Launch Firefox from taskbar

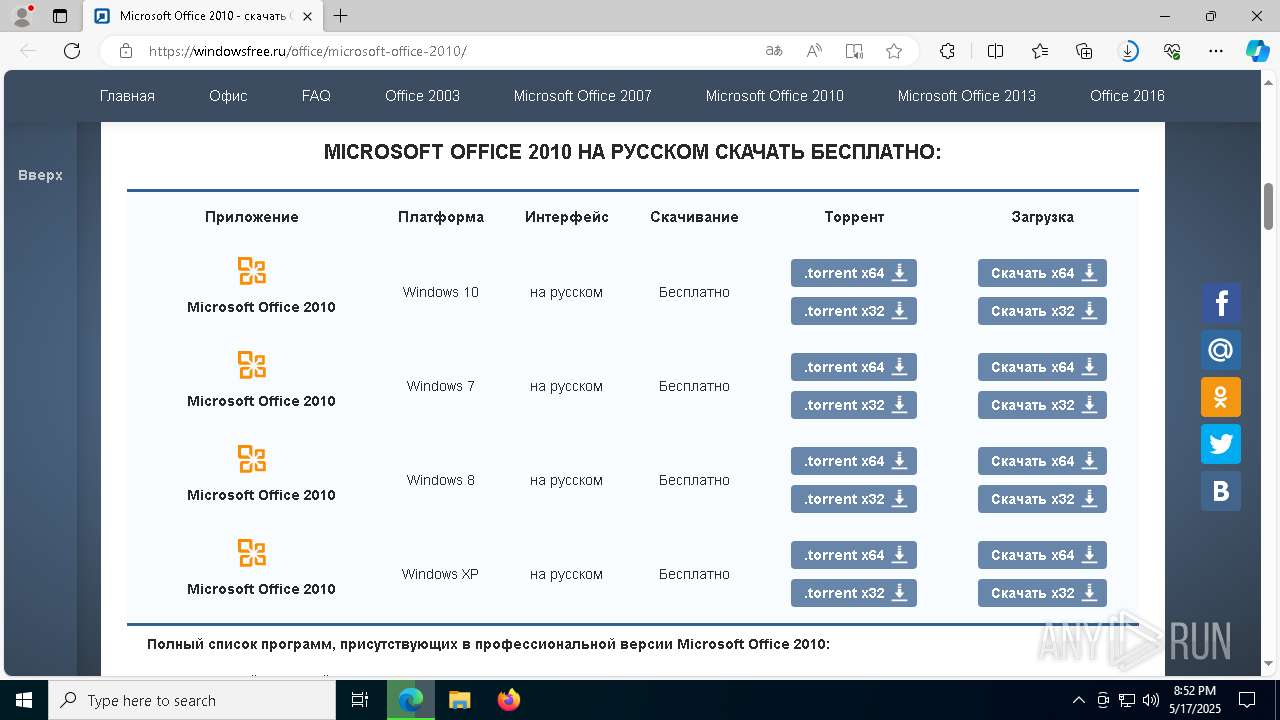click(509, 700)
